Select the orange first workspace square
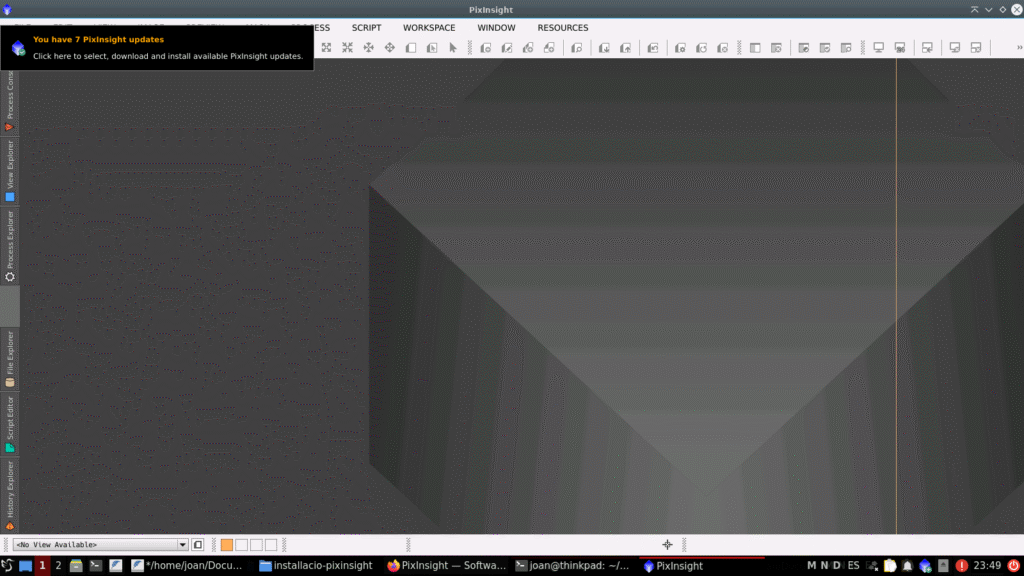Image resolution: width=1024 pixels, height=576 pixels. click(x=227, y=545)
